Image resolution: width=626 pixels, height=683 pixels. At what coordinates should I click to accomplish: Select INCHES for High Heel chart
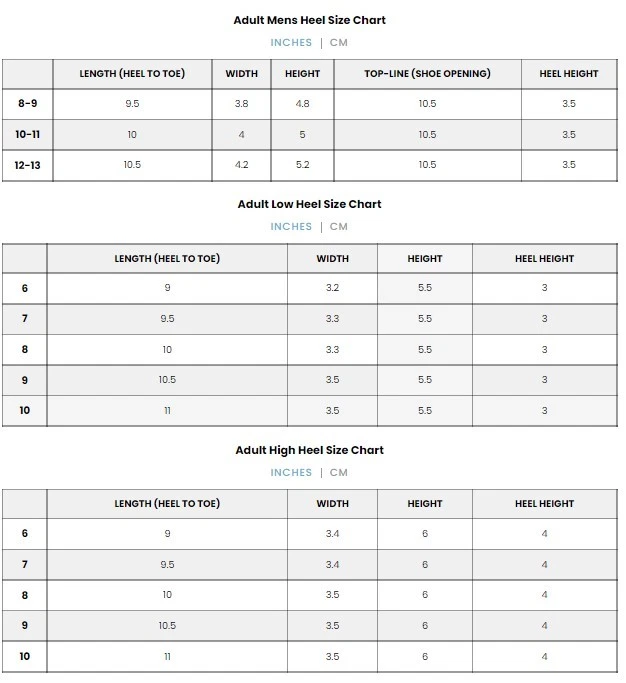point(291,473)
